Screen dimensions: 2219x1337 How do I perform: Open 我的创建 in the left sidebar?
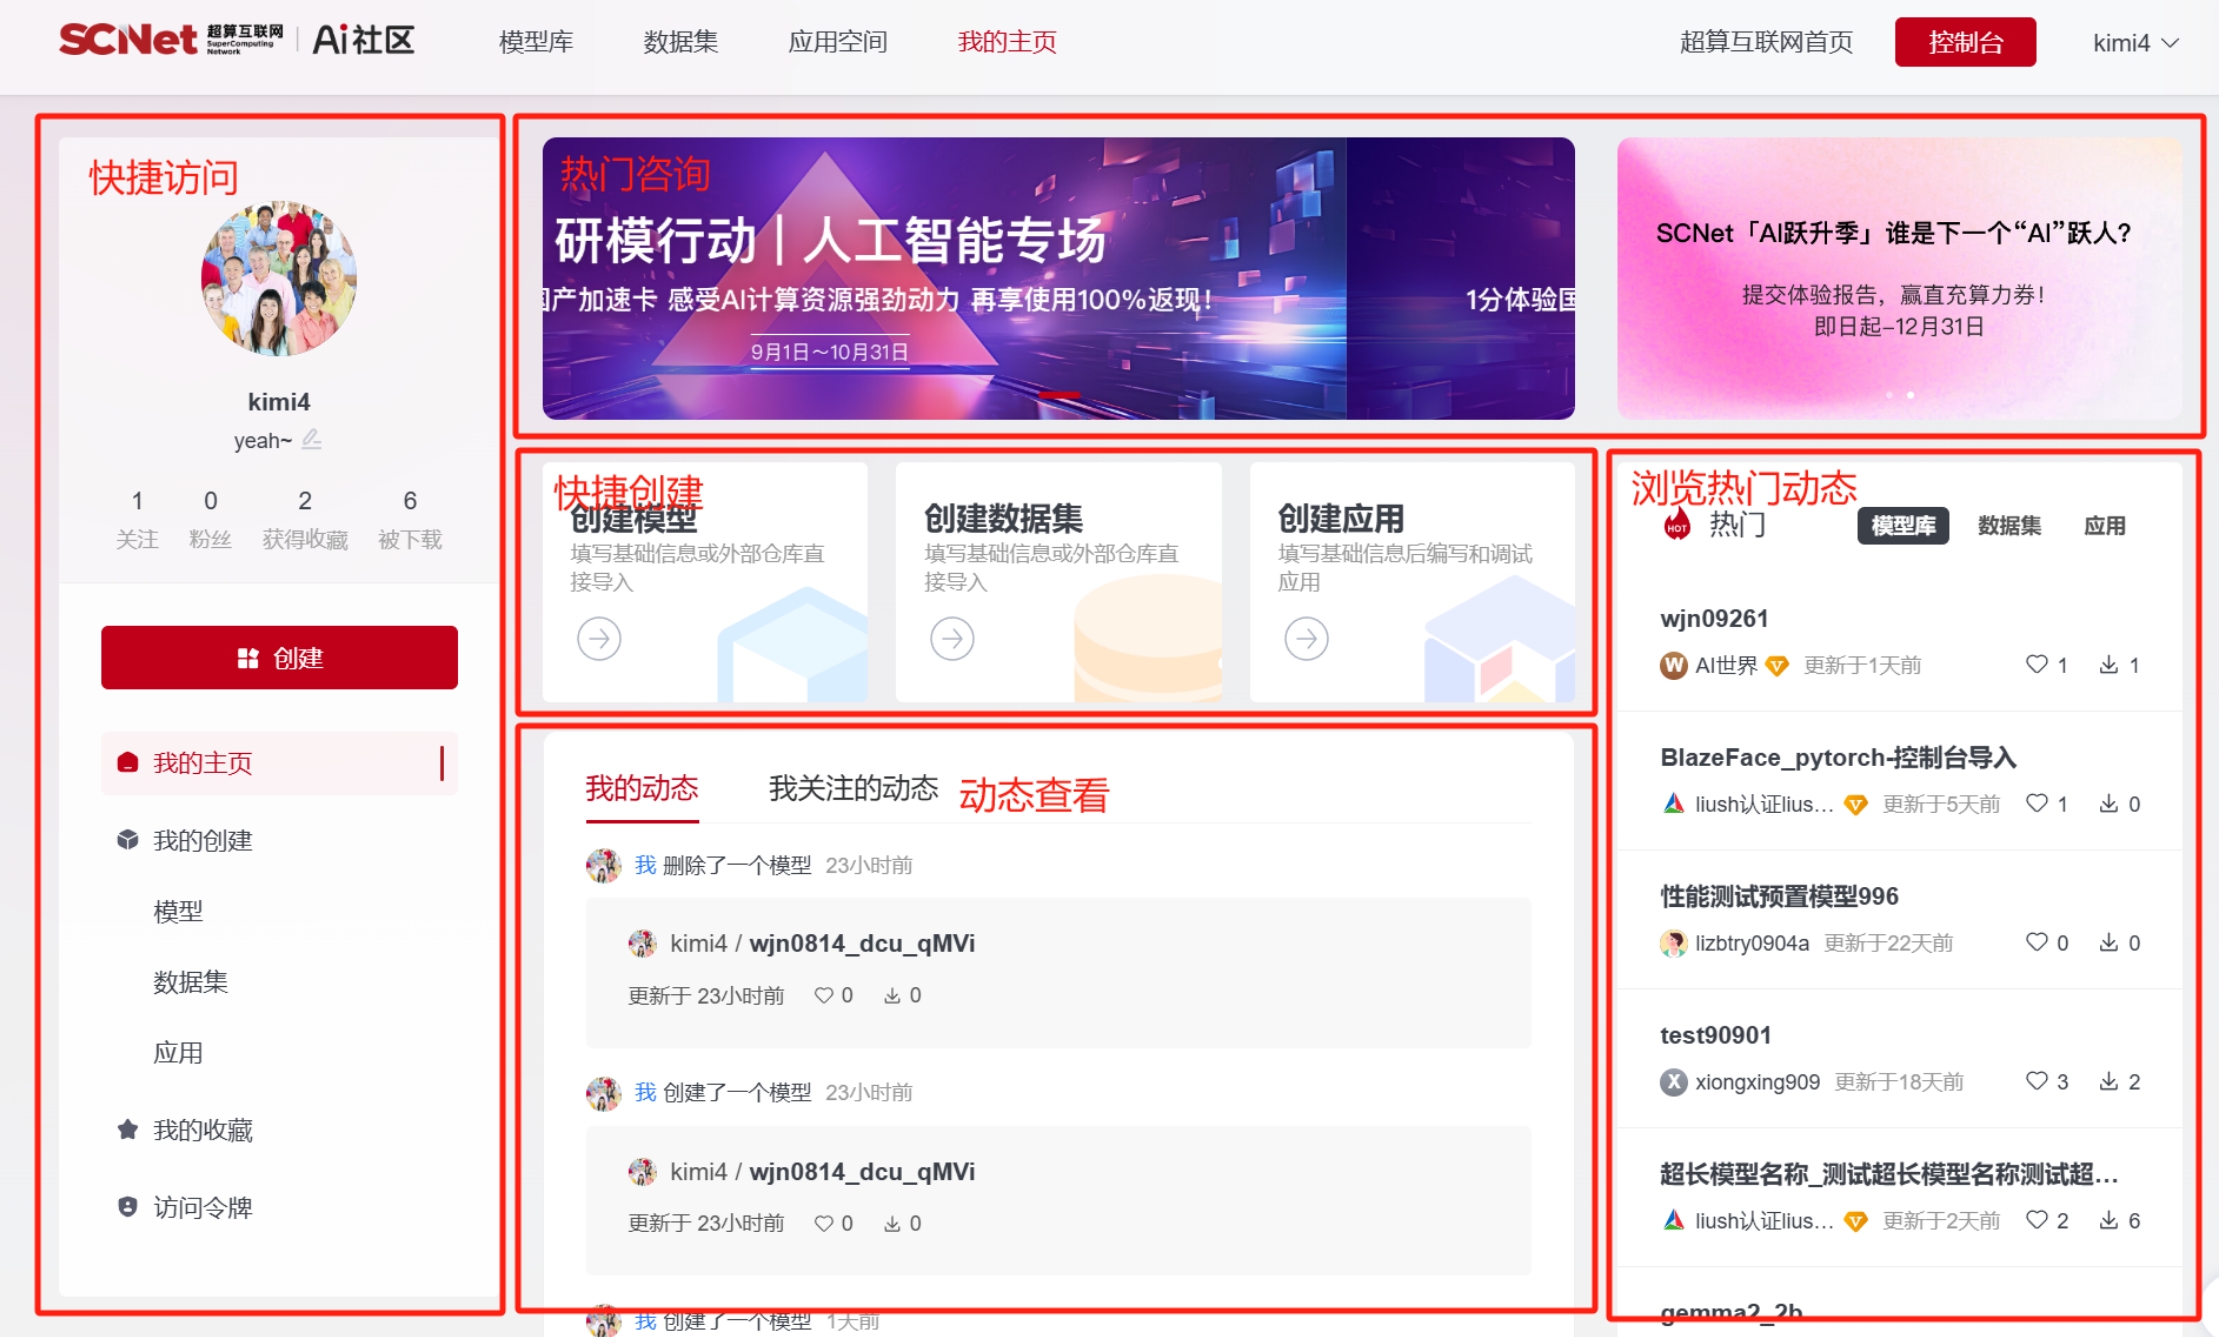[x=202, y=840]
